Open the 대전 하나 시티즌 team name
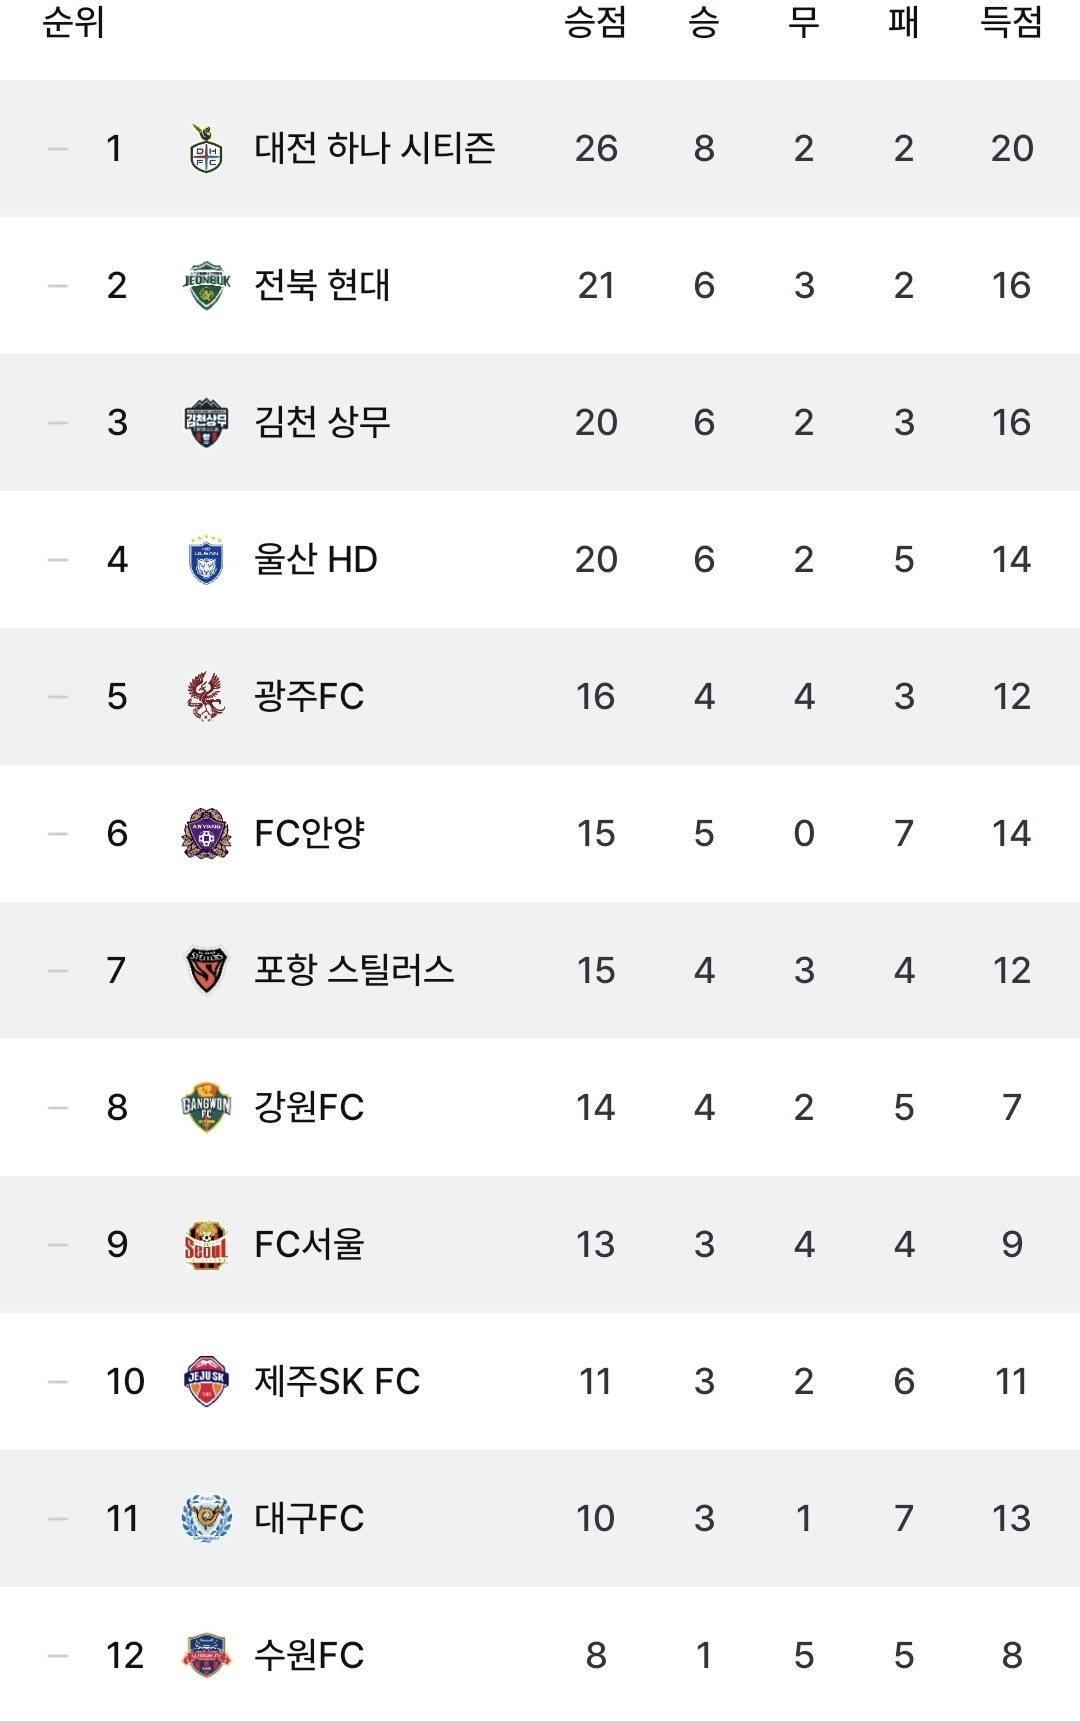Viewport: 1080px width, 1723px height. click(x=375, y=148)
